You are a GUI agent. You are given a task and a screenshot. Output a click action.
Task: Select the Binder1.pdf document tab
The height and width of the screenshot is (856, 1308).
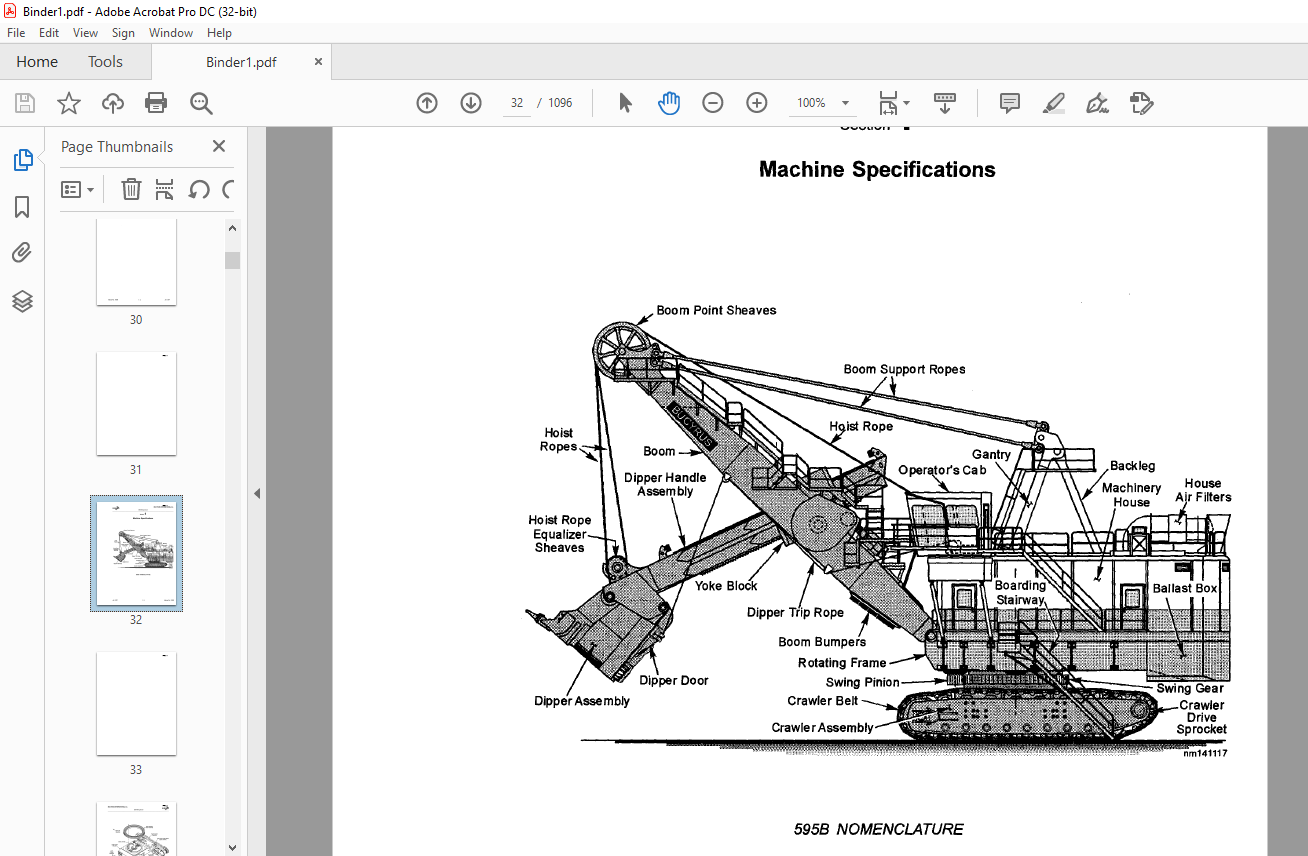point(241,62)
